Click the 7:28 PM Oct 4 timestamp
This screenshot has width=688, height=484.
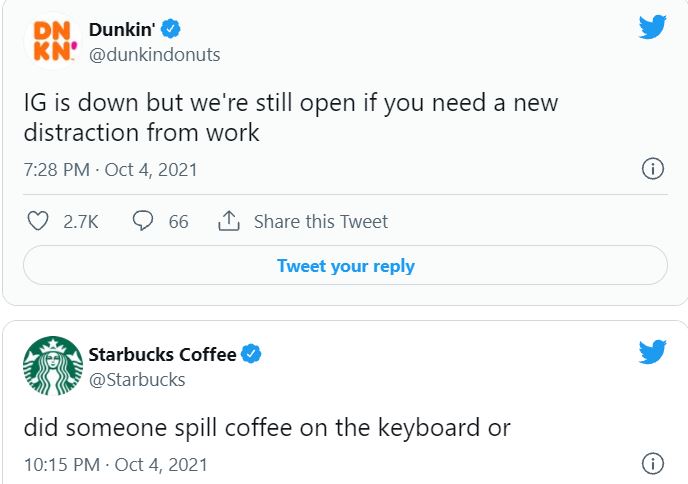[111, 170]
